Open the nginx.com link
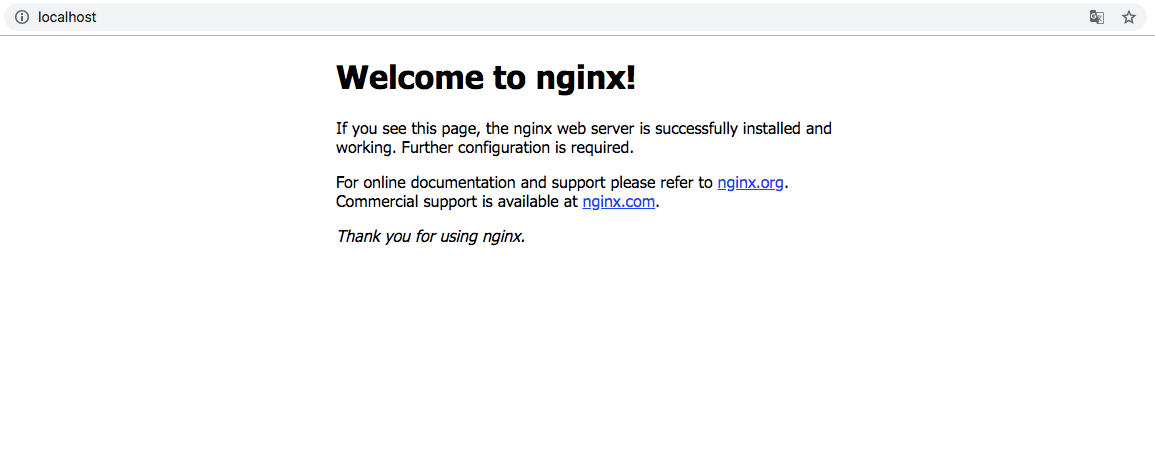Image resolution: width=1155 pixels, height=473 pixels. [x=619, y=202]
